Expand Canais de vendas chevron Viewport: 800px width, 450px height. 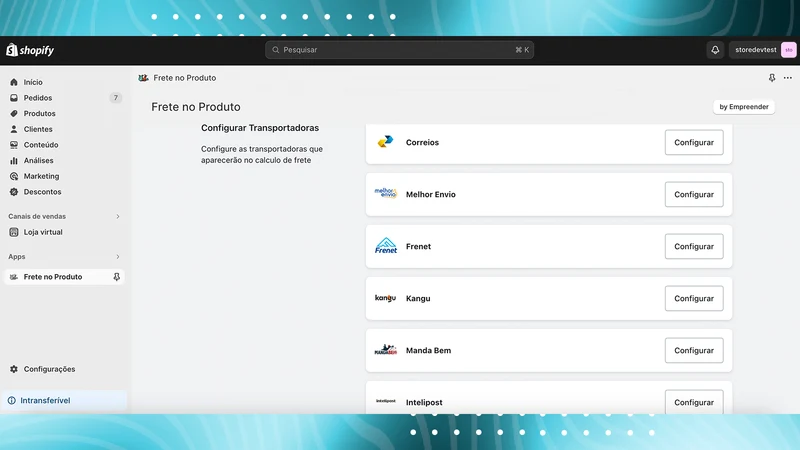pos(118,216)
